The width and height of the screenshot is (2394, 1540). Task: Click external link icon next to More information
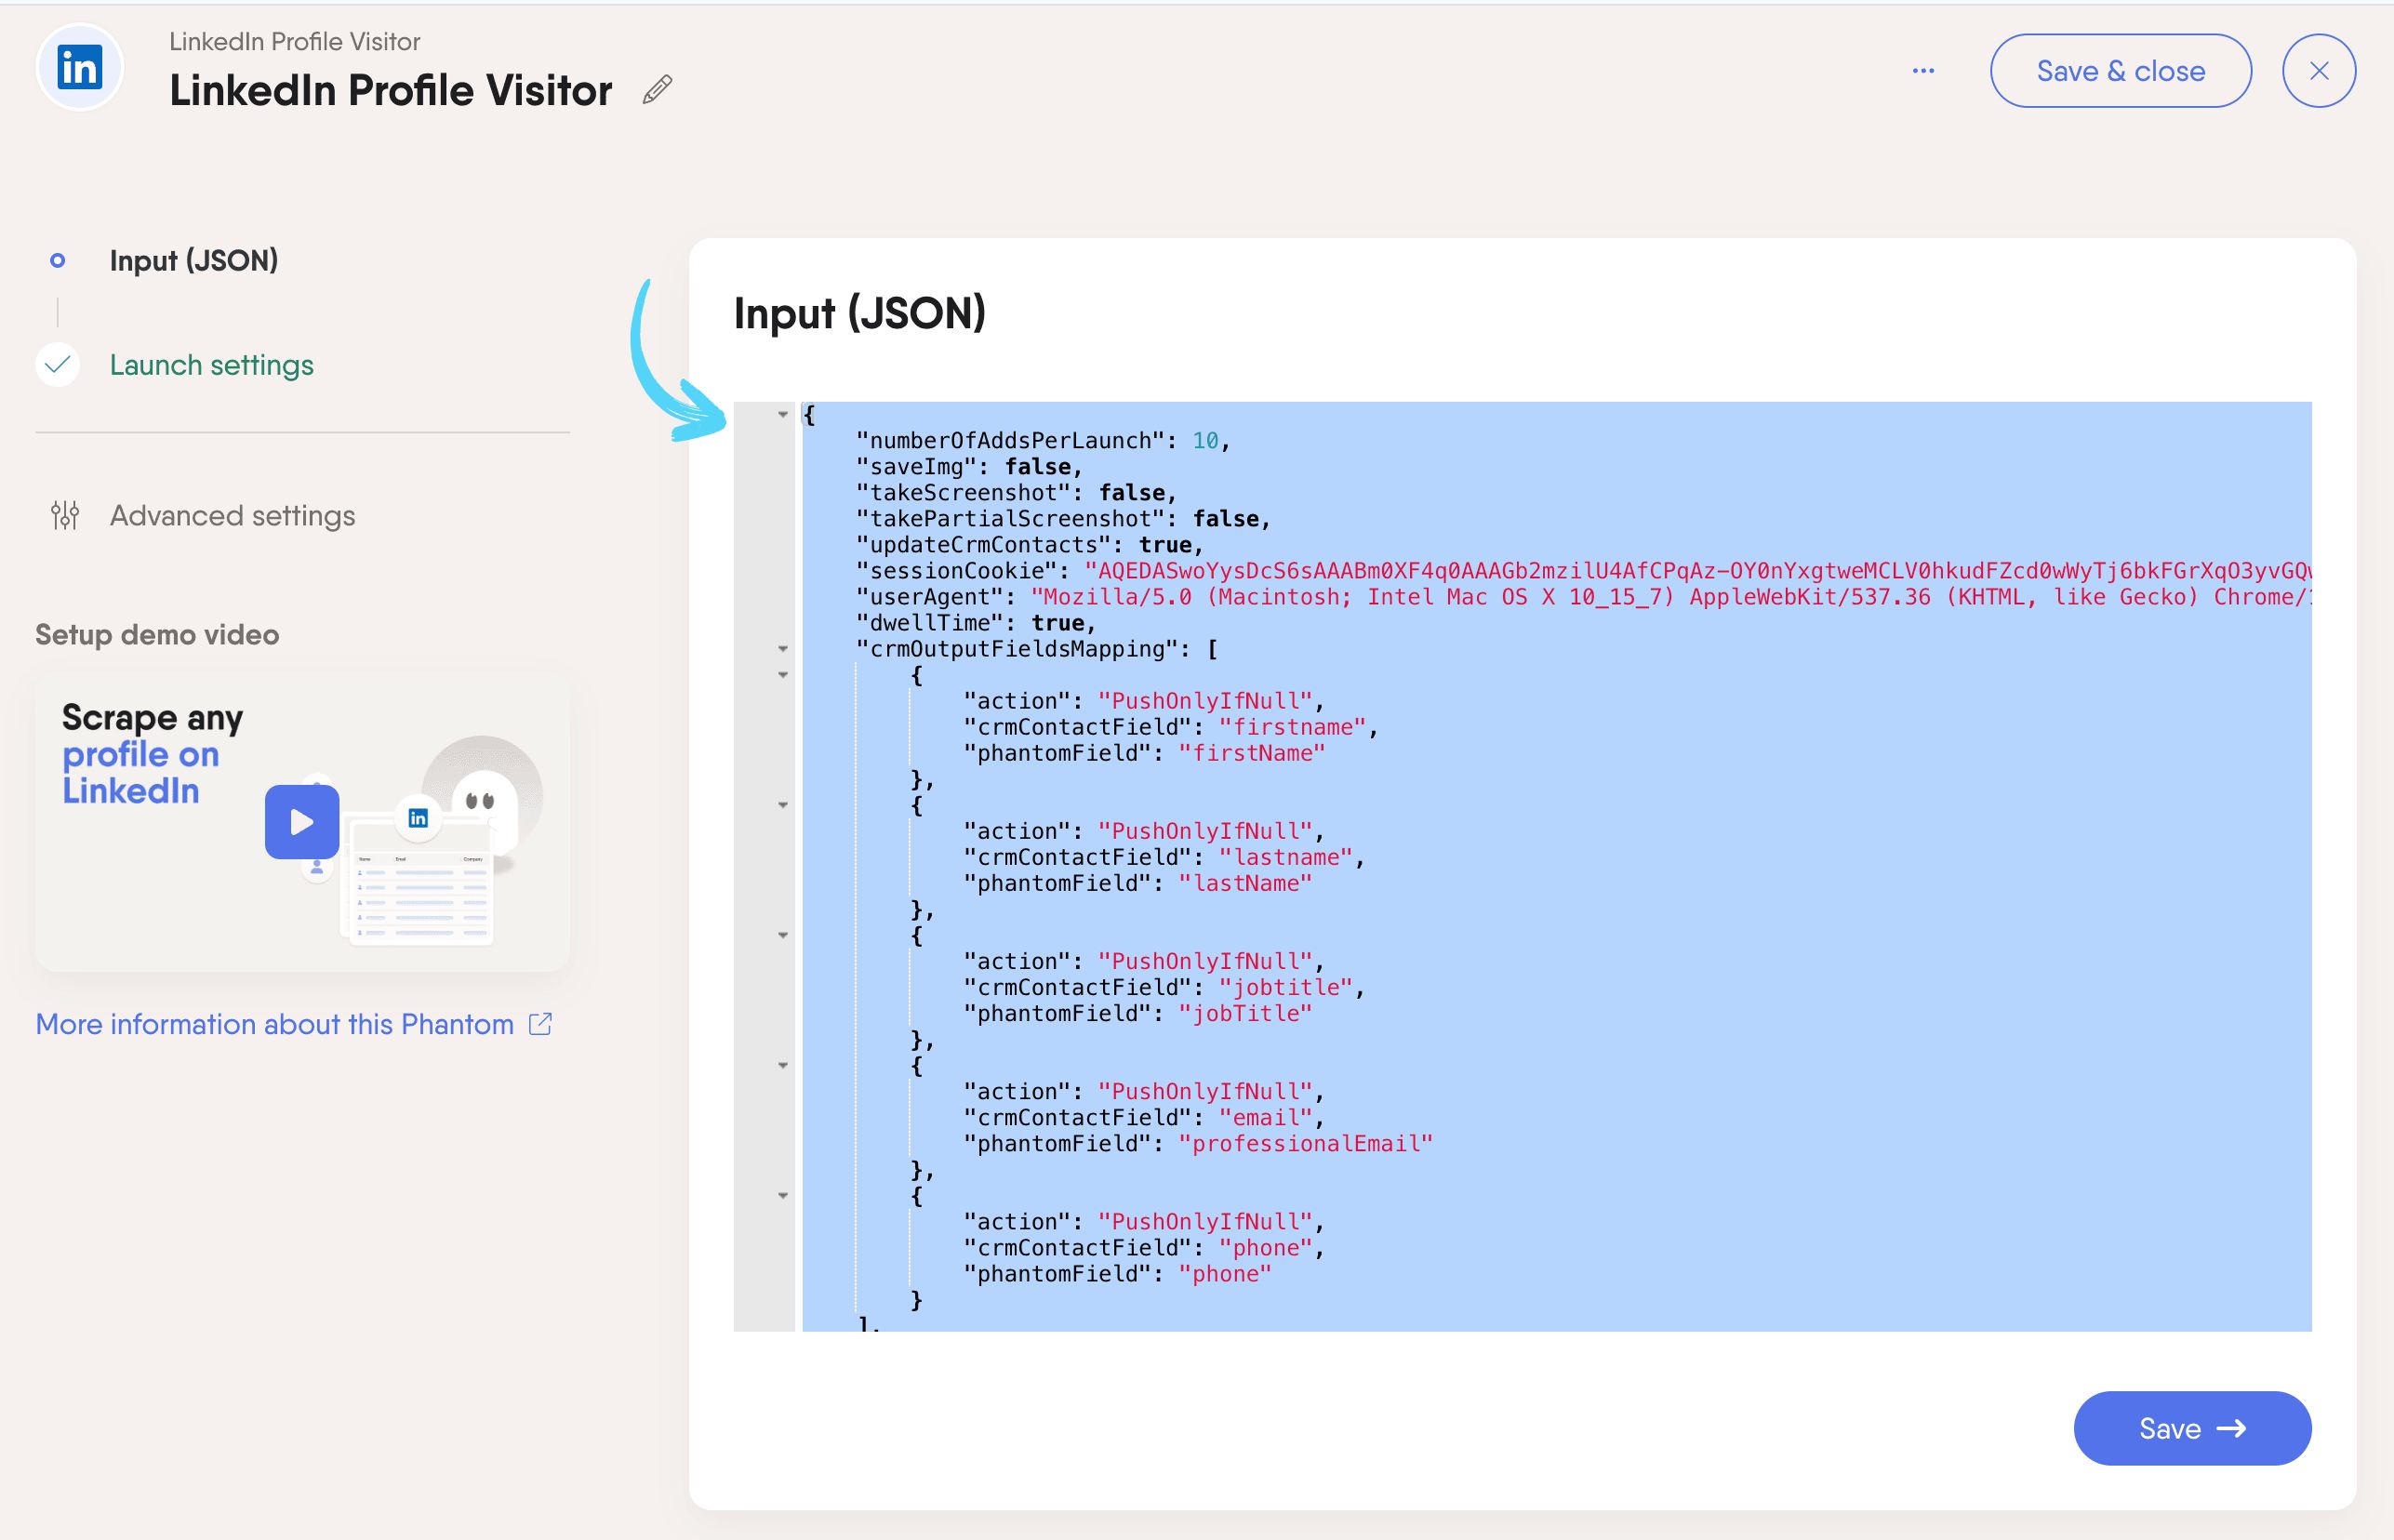540,1024
